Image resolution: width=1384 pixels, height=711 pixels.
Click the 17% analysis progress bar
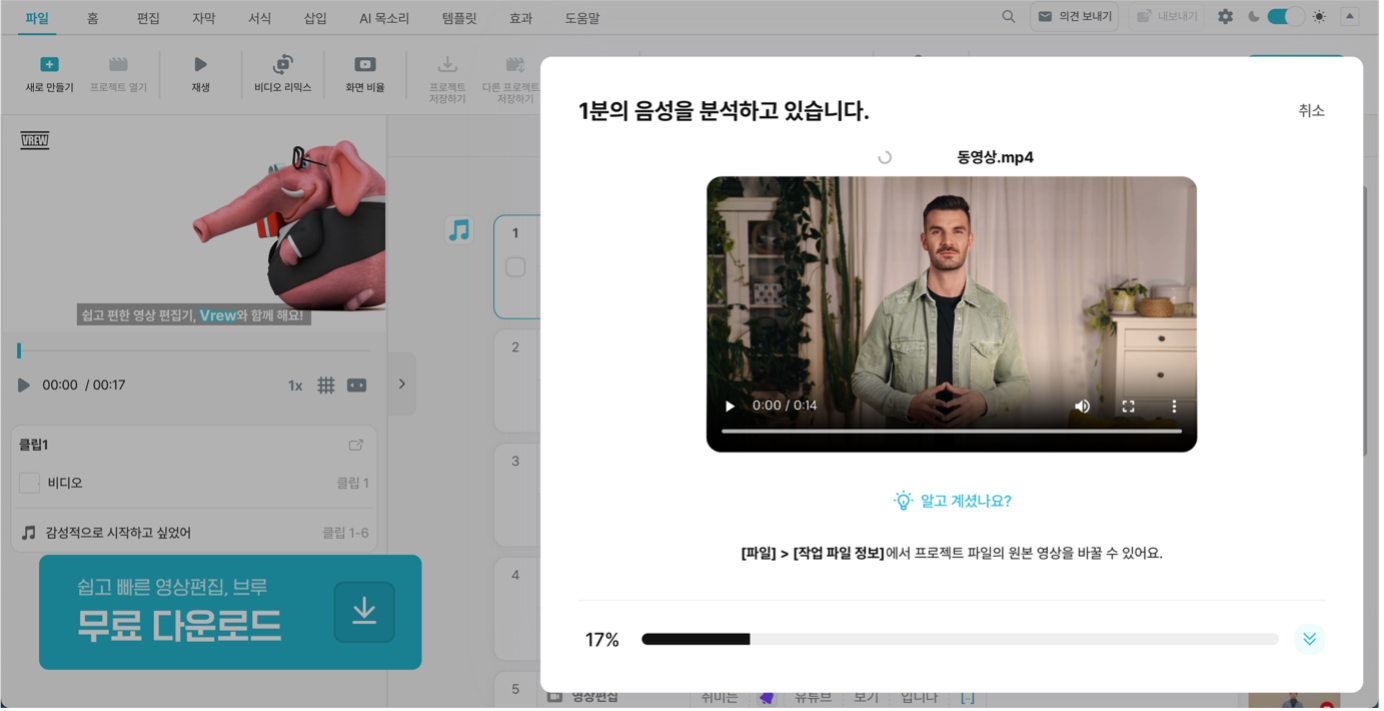[960, 639]
